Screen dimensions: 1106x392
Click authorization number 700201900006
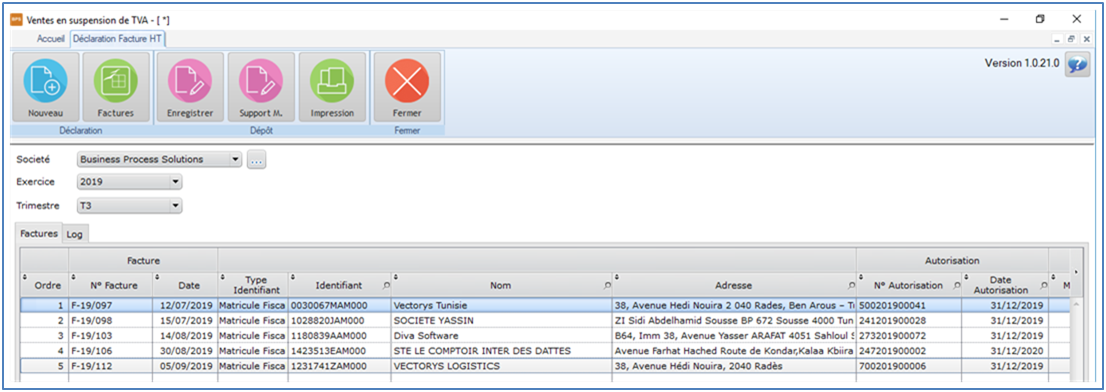point(909,366)
